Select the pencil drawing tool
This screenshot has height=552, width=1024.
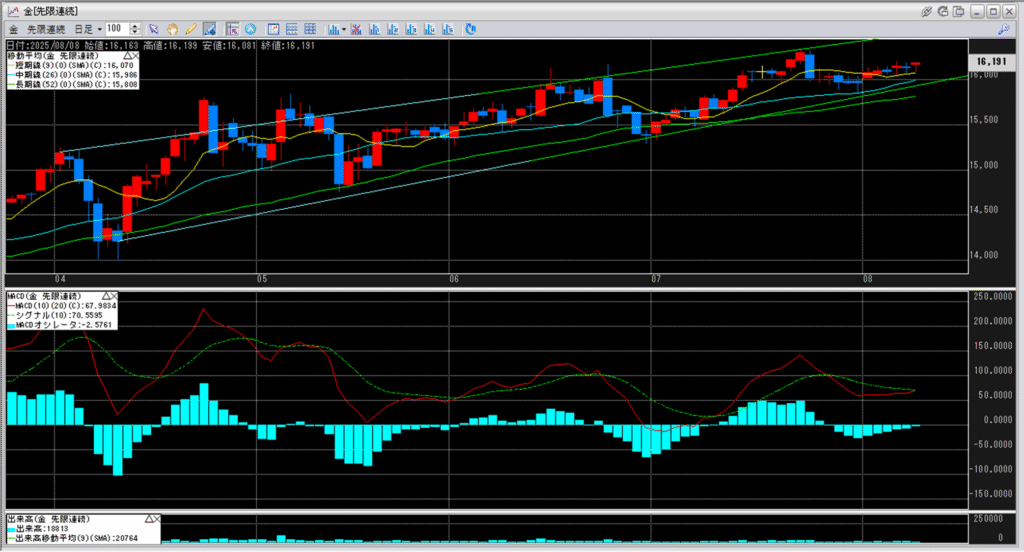coord(191,29)
